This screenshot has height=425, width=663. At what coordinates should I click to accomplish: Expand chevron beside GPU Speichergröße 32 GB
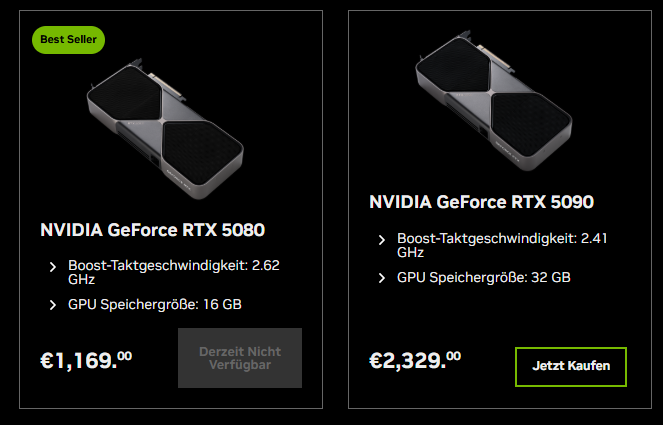coord(382,276)
